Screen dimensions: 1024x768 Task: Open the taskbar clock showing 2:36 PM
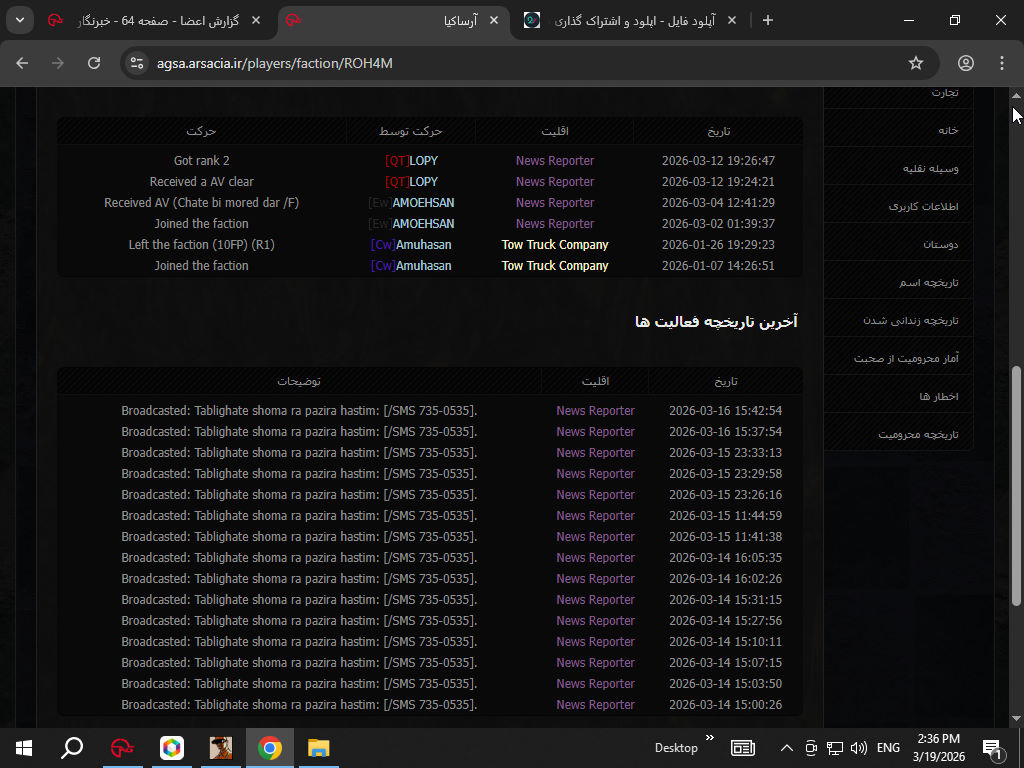[x=938, y=748]
